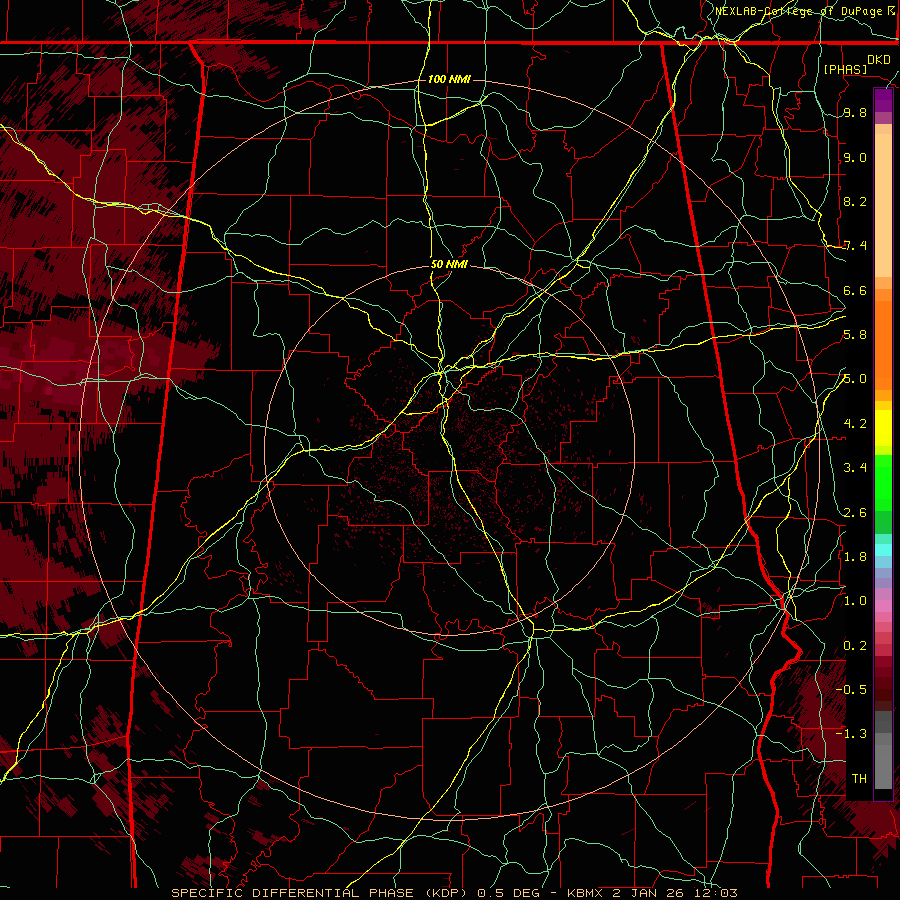This screenshot has height=900, width=900.
Task: Click the 0.2 scale label
Action: (x=855, y=645)
